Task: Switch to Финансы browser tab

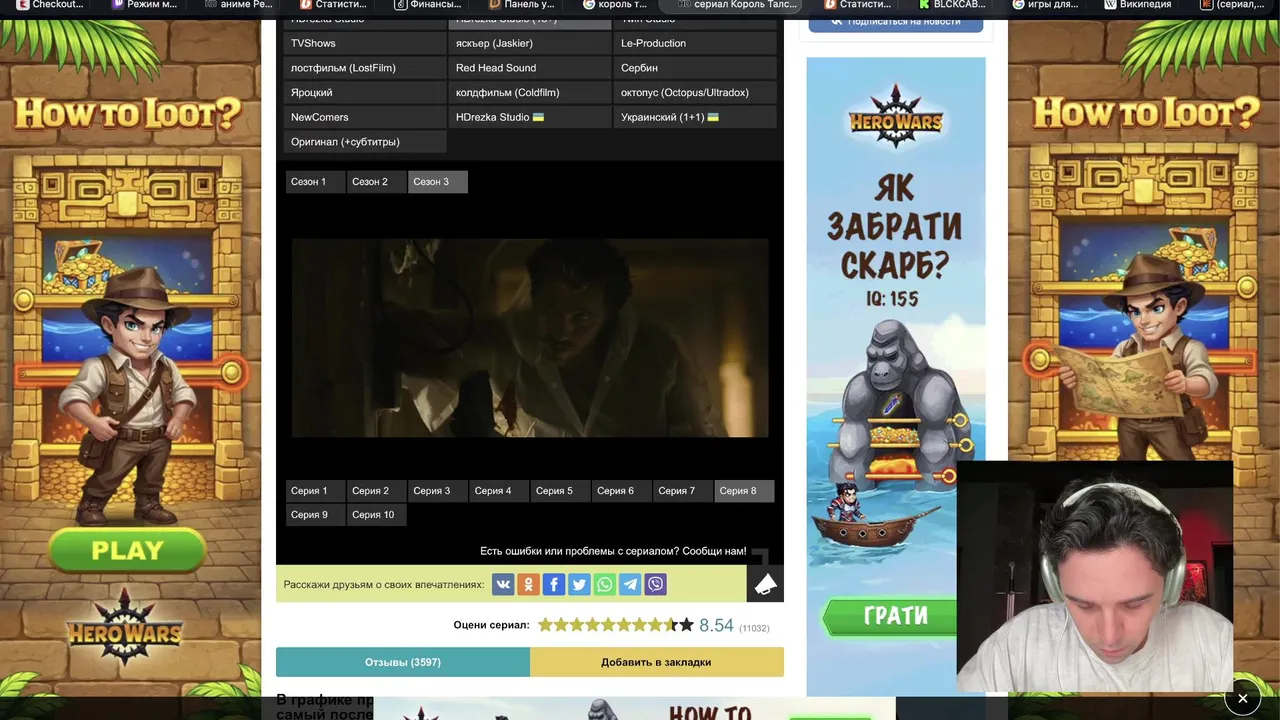Action: click(428, 5)
